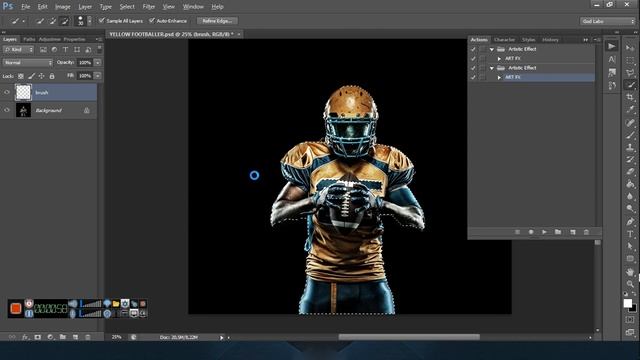
Task: Select the Quick Selection tool in toolbar
Action: pyautogui.click(x=630, y=85)
